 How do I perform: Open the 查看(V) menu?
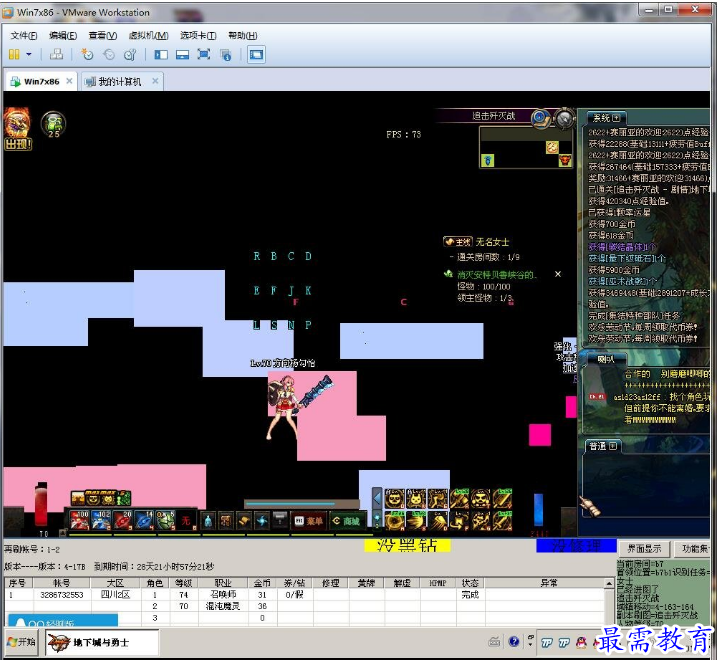pos(102,35)
